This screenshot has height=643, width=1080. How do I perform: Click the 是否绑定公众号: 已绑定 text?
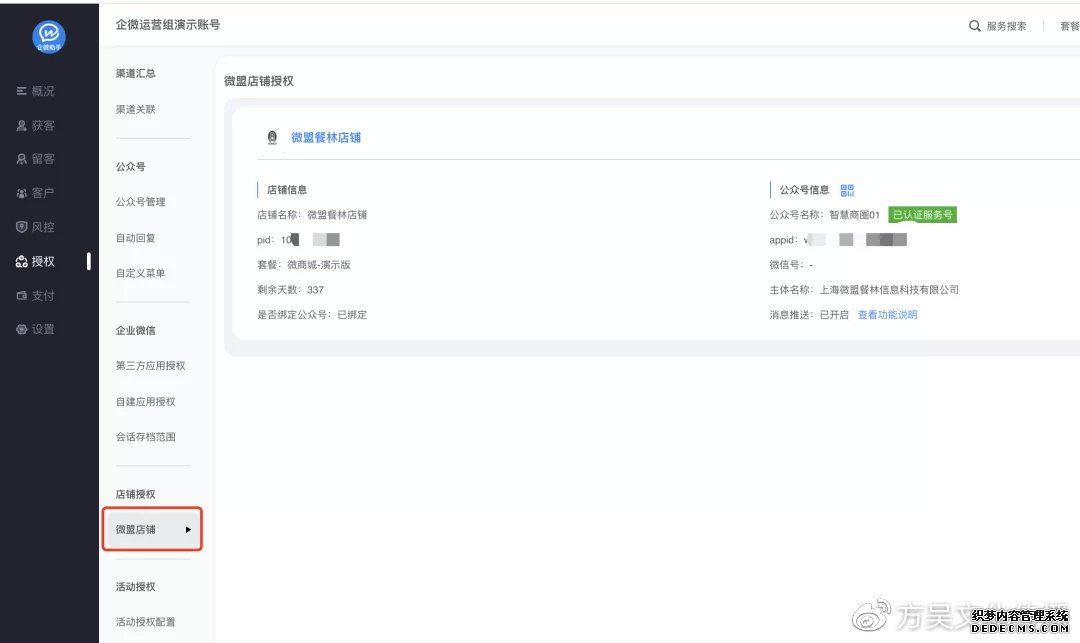(x=312, y=315)
